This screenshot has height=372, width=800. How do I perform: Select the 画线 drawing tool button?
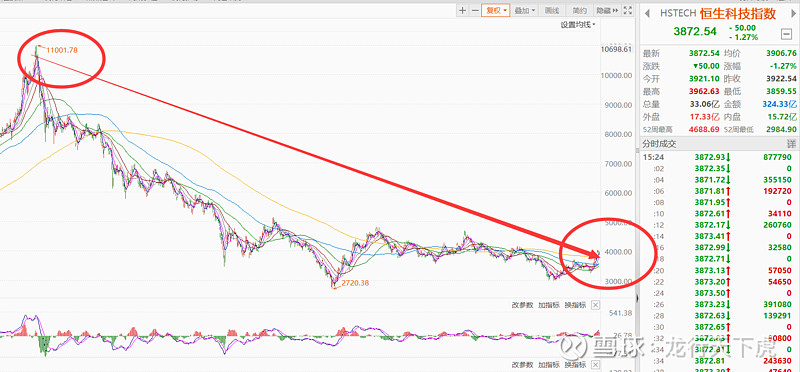[553, 10]
